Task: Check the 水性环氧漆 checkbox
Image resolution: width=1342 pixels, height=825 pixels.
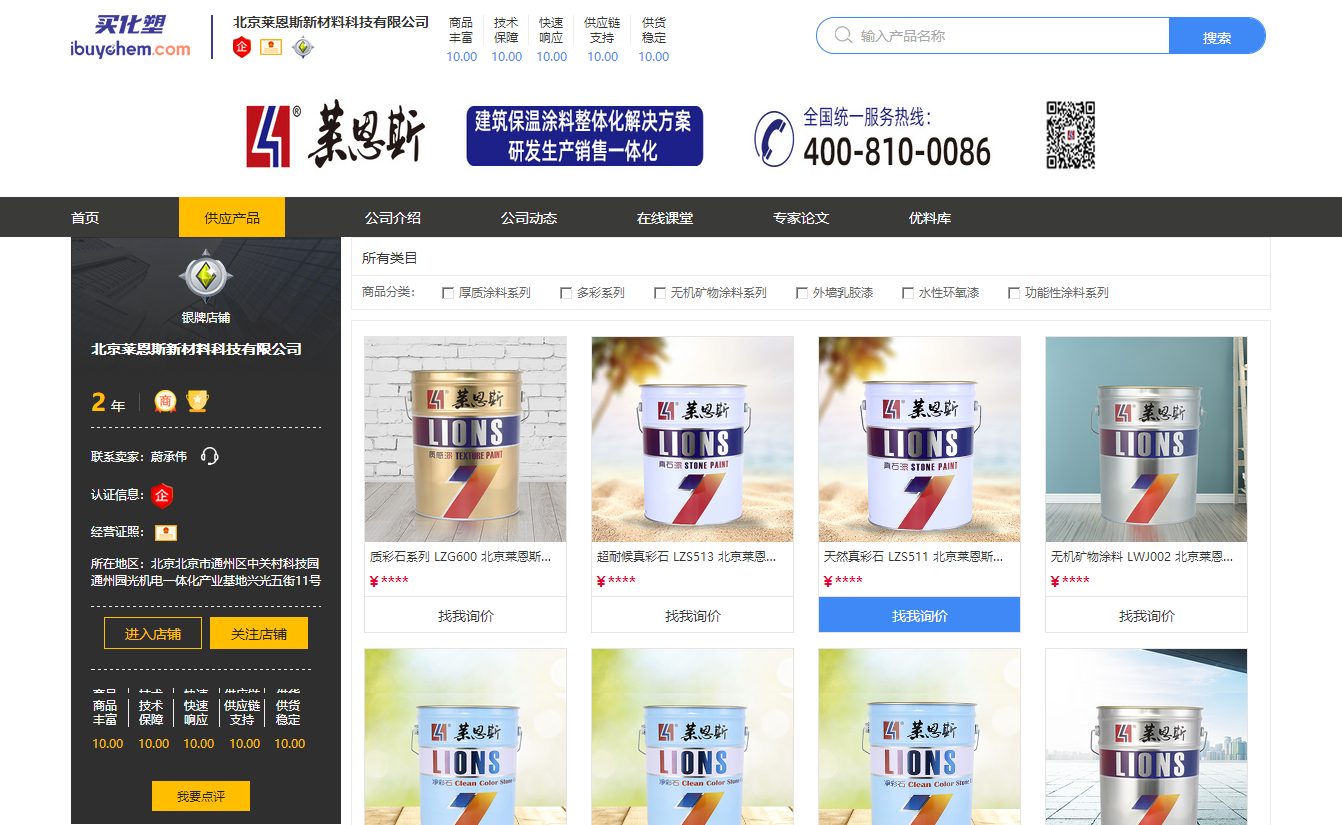Action: click(x=908, y=293)
